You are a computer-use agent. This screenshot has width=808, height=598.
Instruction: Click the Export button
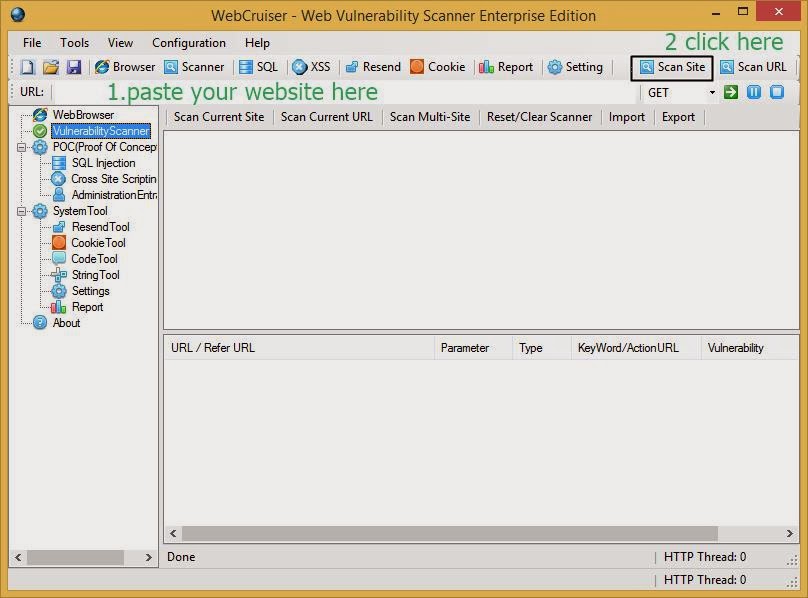pos(678,117)
